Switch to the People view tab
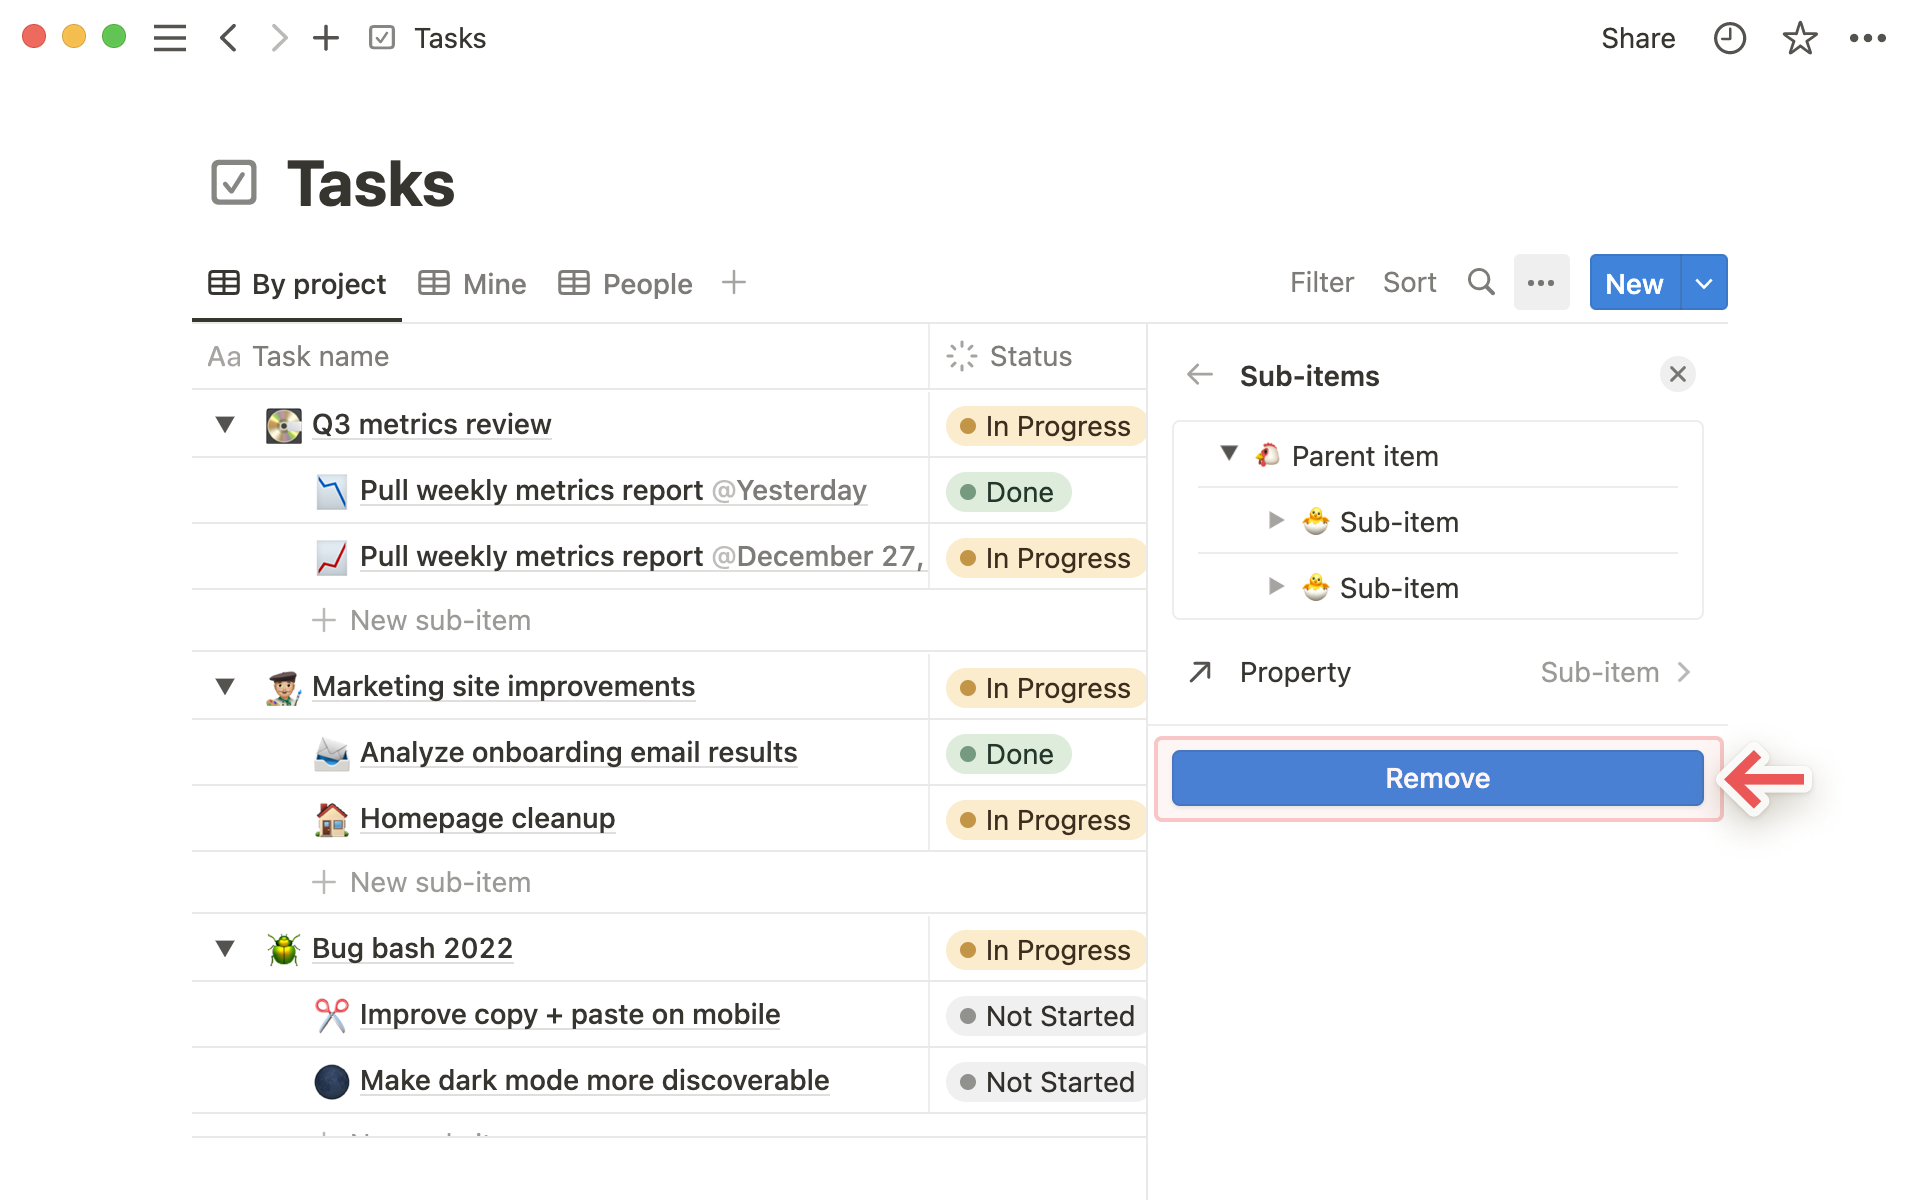Viewport: 1920px width, 1200px height. (x=625, y=284)
